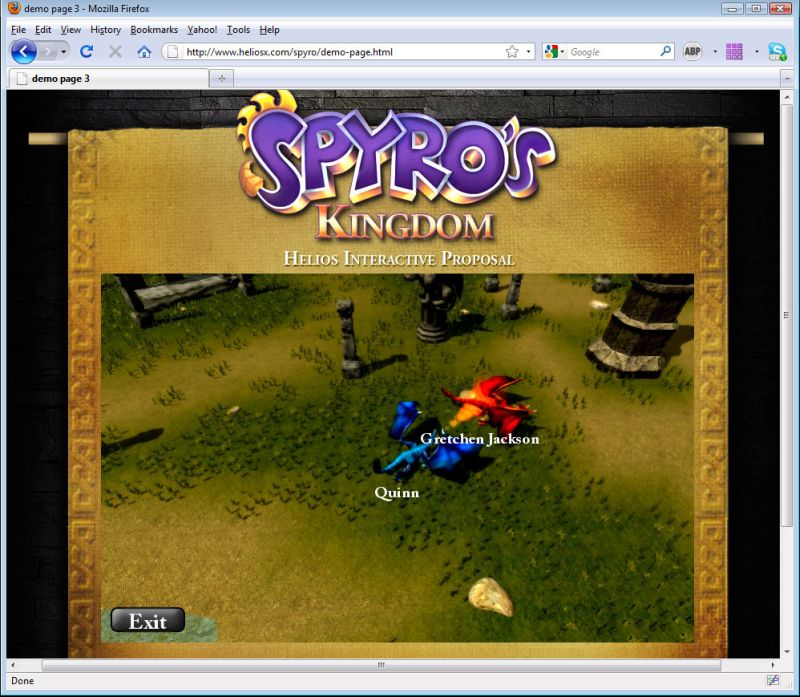Open the address bar history dropdown

point(528,52)
